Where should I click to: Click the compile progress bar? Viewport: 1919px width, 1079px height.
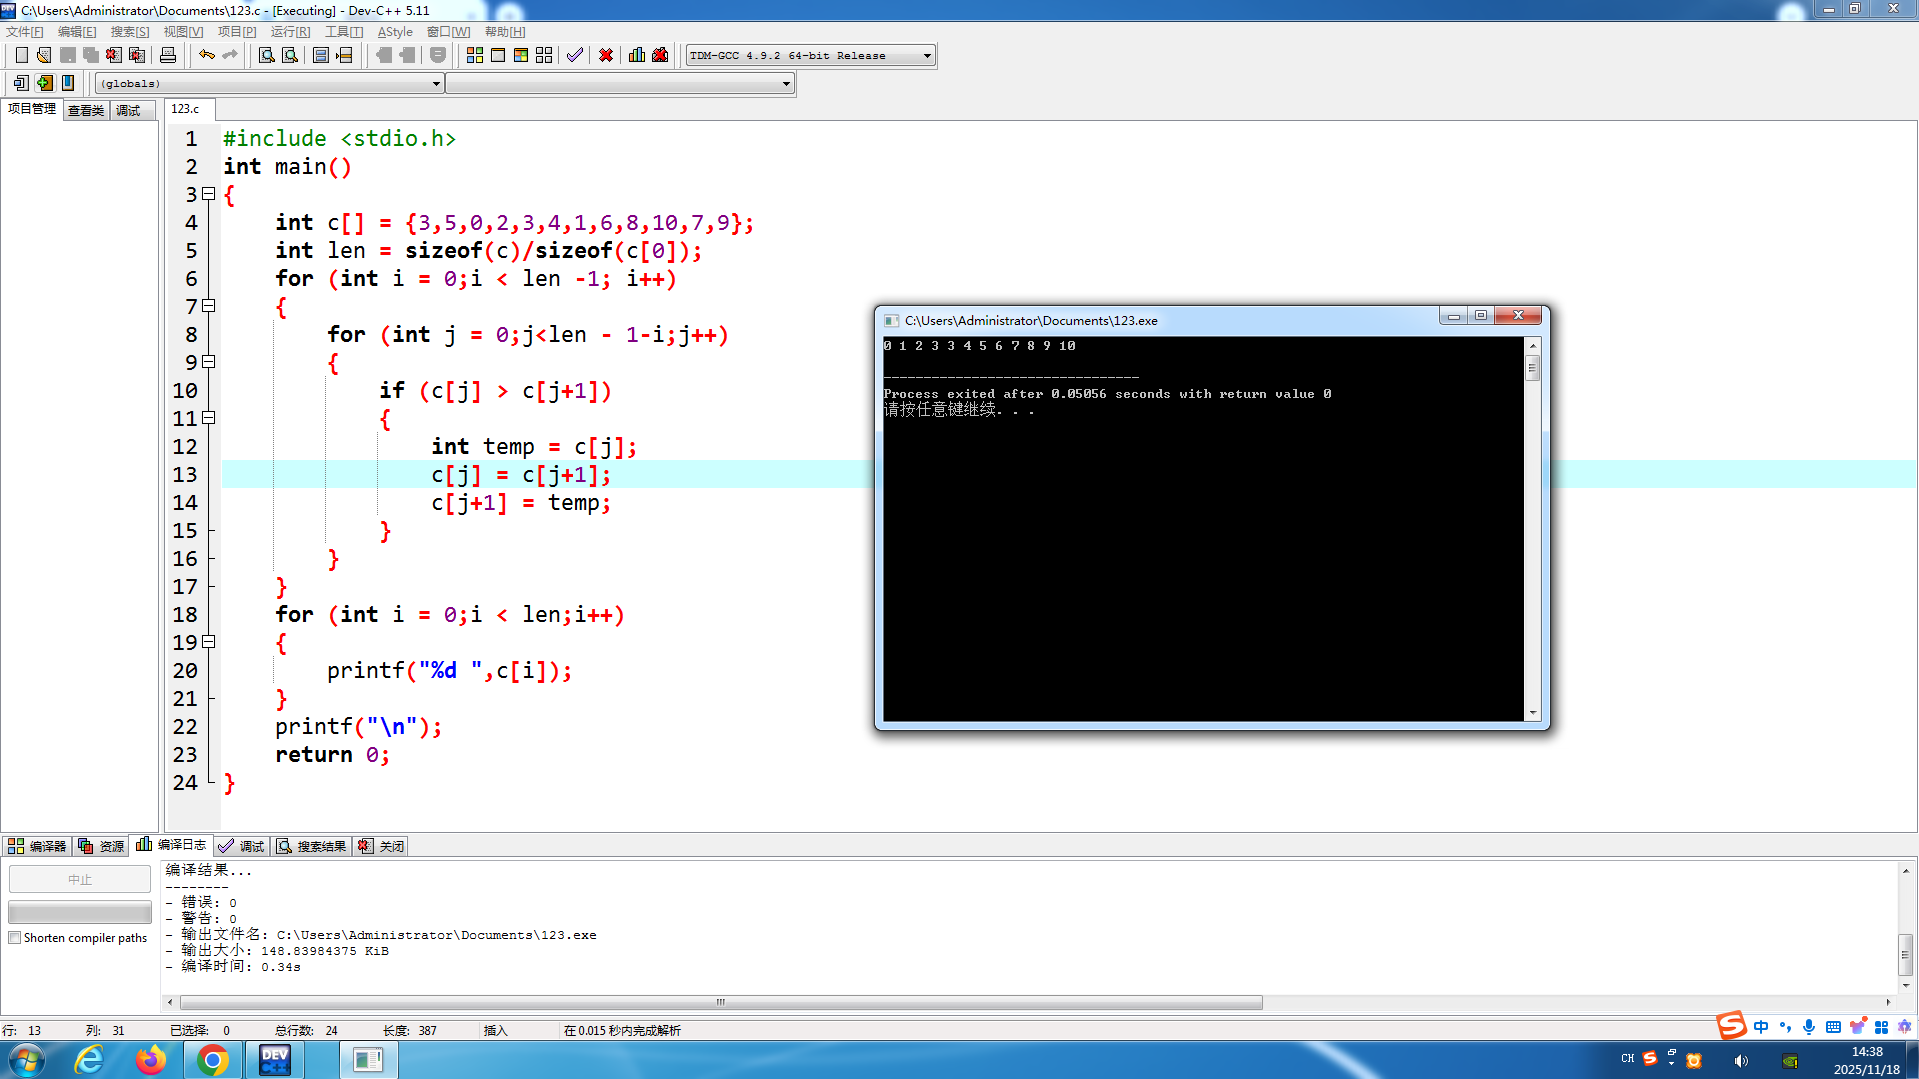coord(80,912)
